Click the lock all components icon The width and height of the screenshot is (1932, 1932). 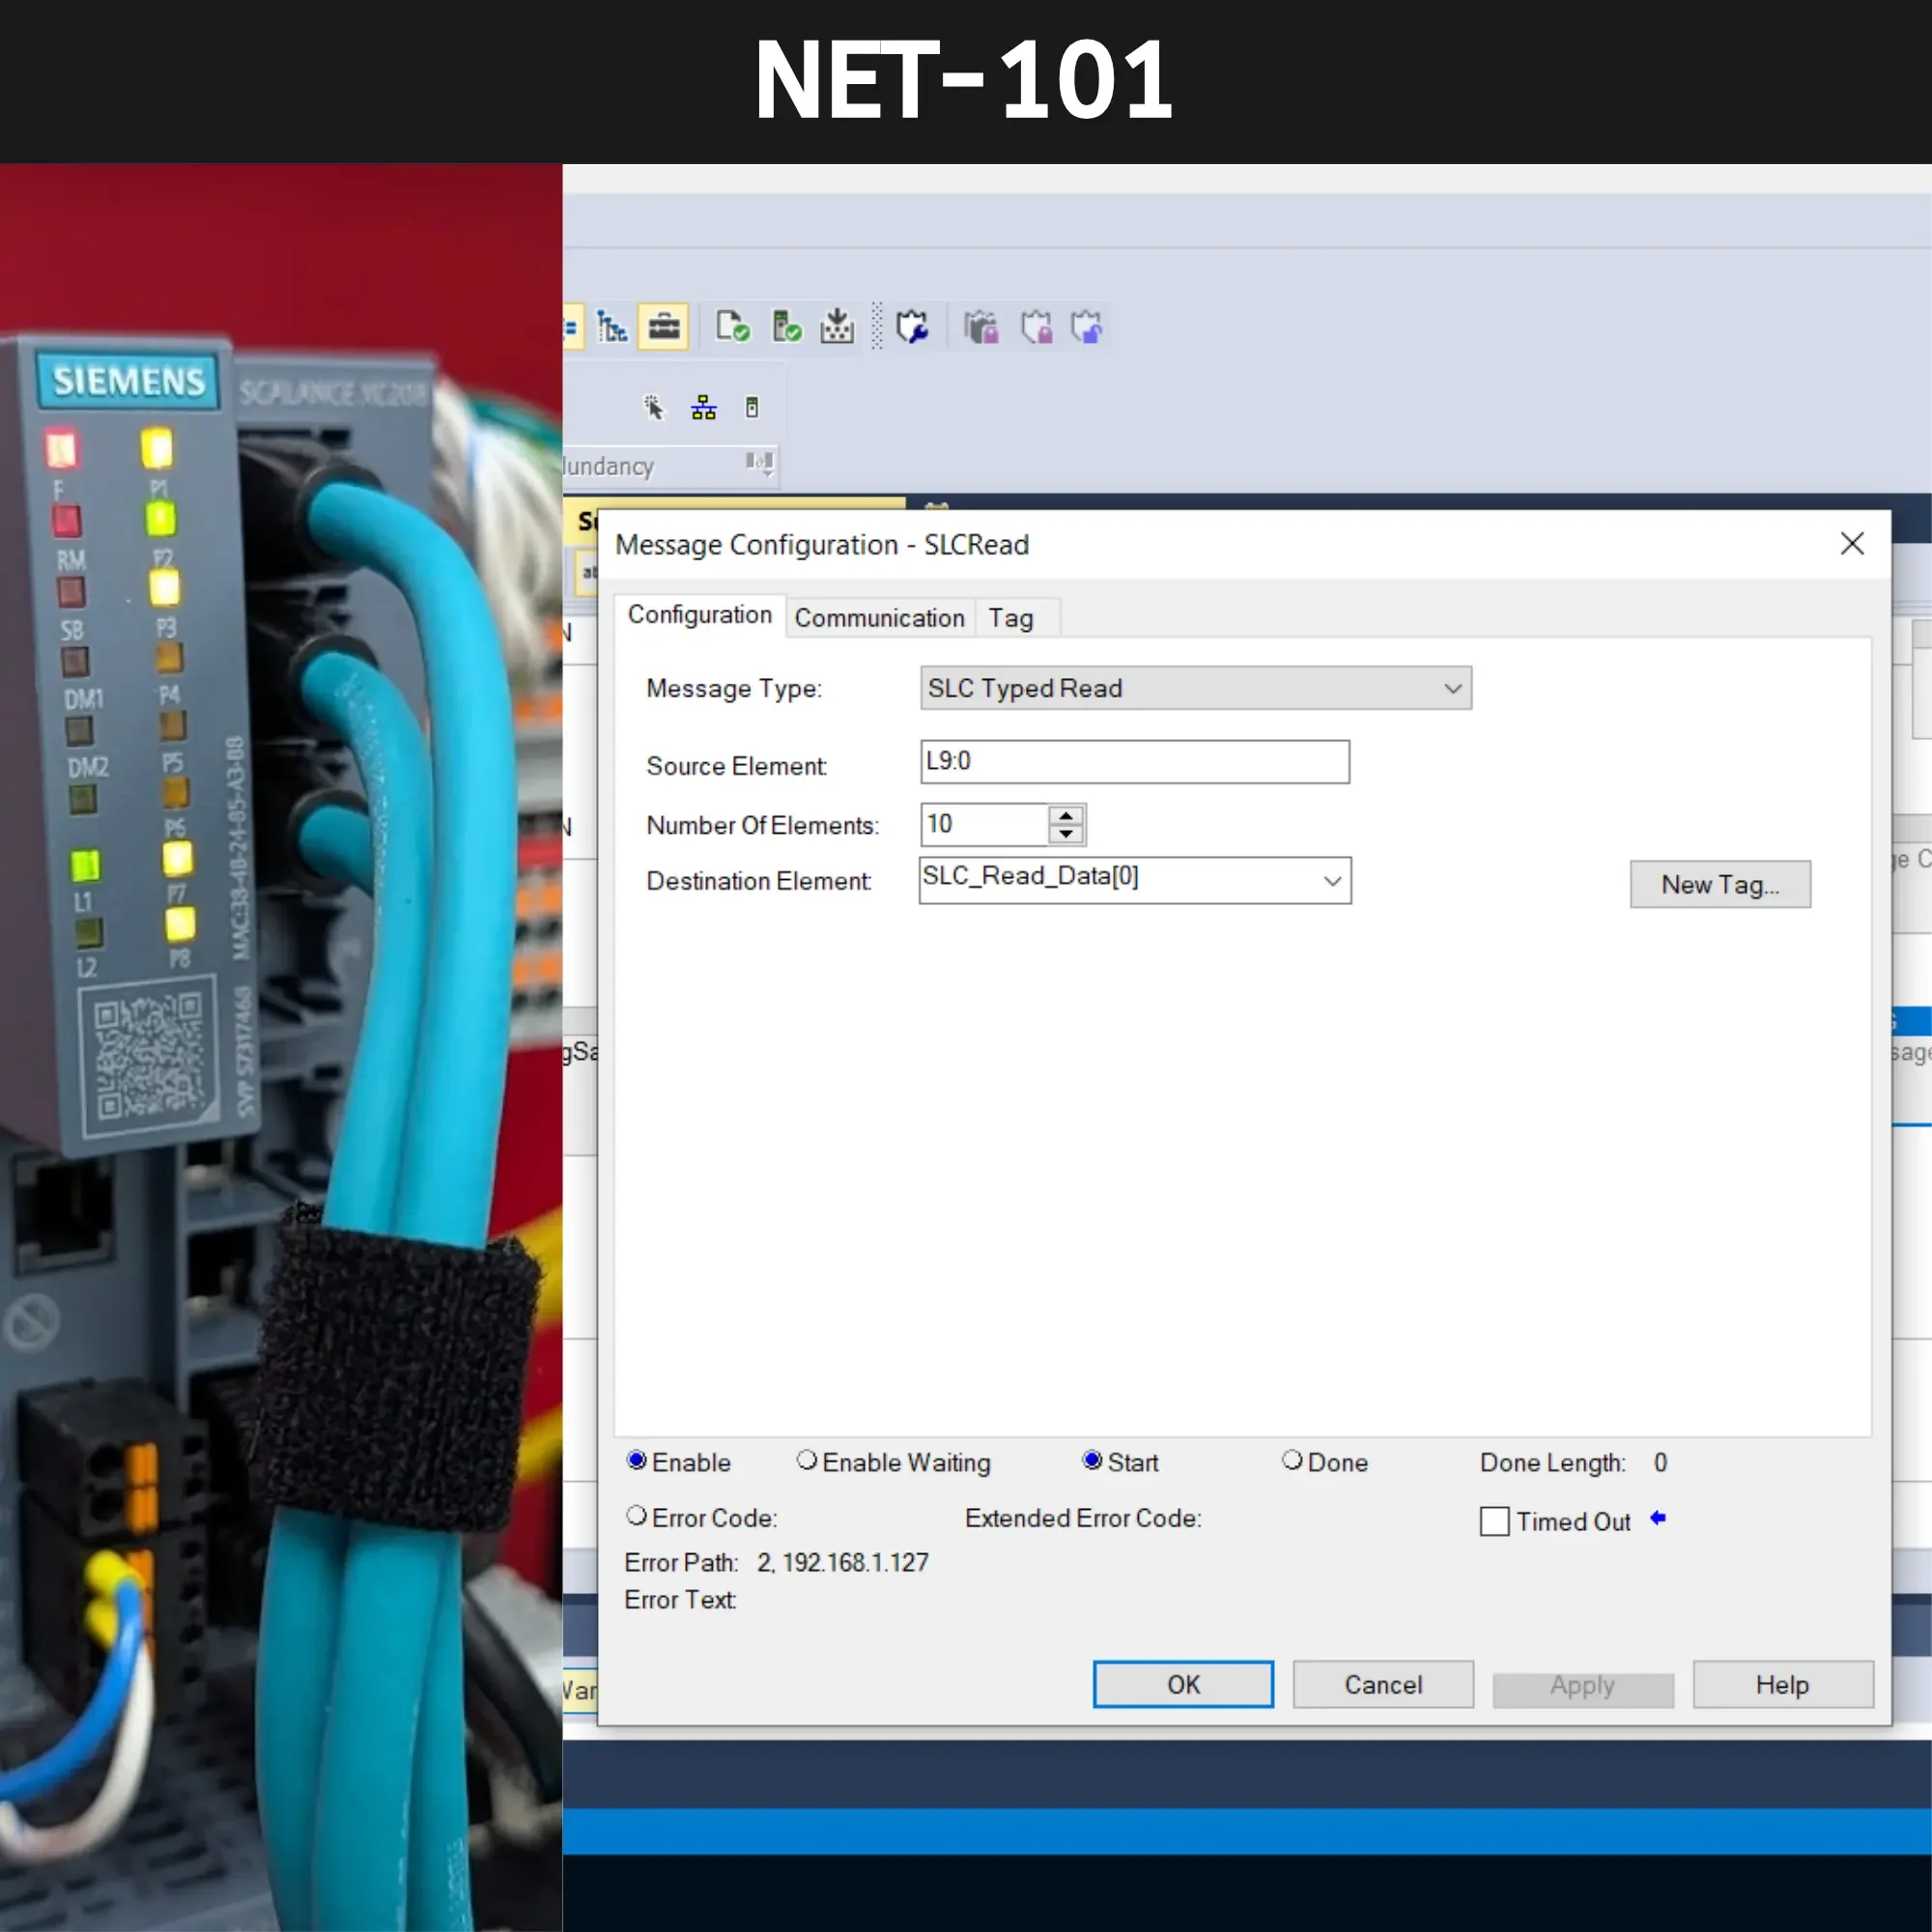click(981, 327)
